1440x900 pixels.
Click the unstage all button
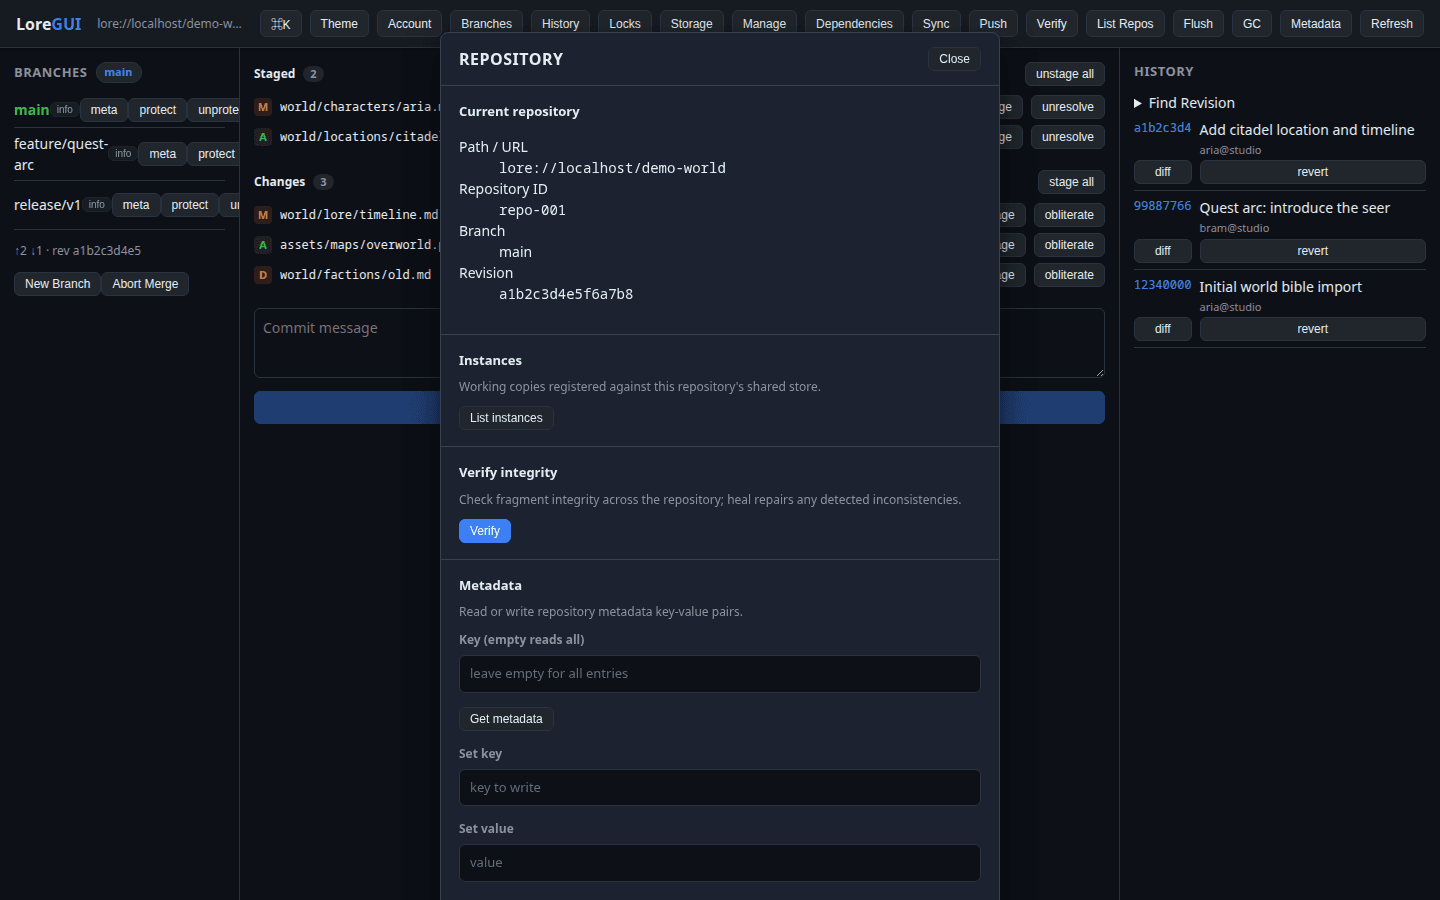1065,74
